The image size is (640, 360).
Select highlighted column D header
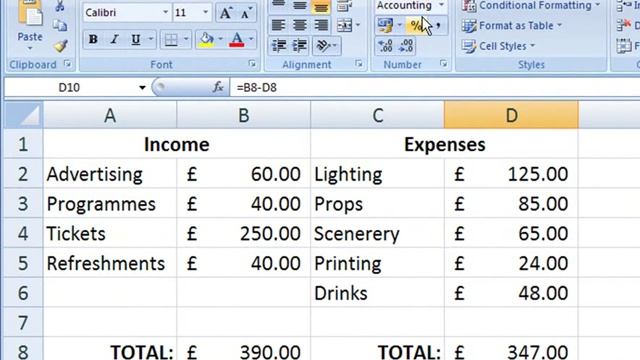point(511,116)
